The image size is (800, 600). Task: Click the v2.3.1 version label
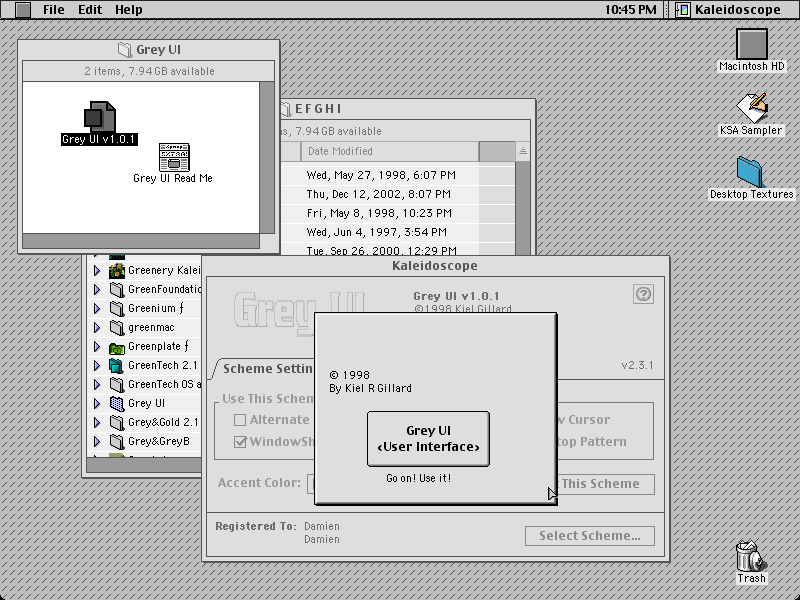pyautogui.click(x=637, y=365)
